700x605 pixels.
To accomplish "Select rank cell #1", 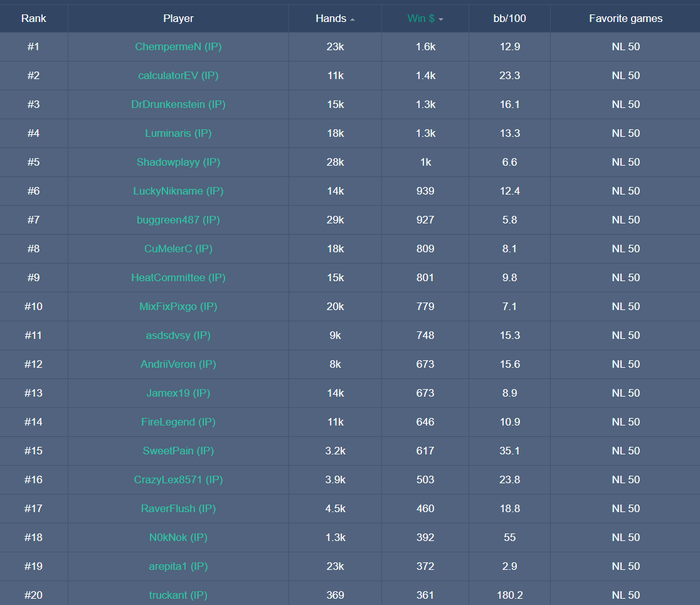I will pyautogui.click(x=33, y=47).
